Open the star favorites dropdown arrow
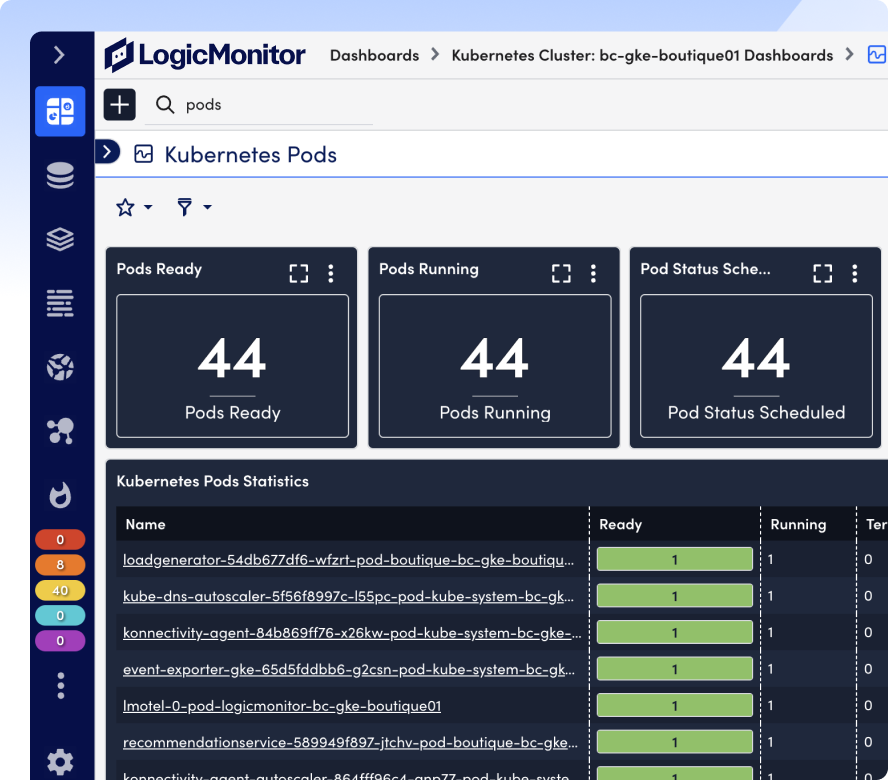The image size is (888, 780). pyautogui.click(x=148, y=207)
